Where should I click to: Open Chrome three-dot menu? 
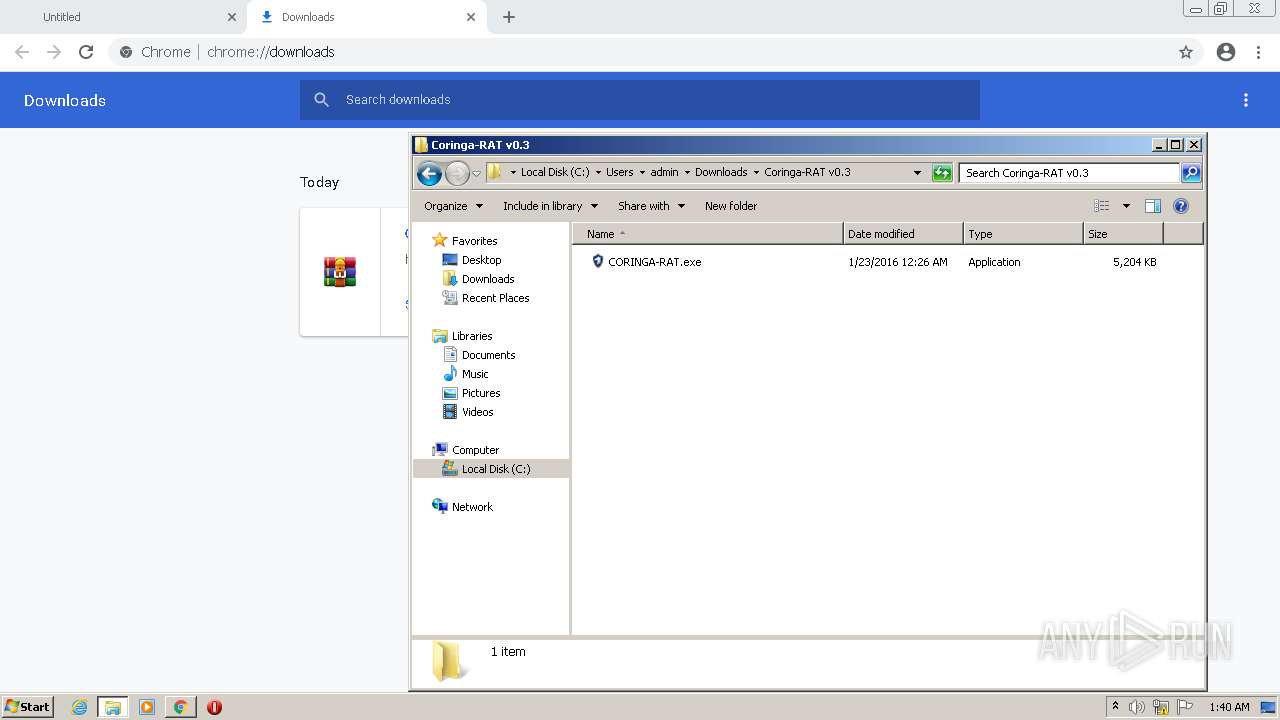(x=1259, y=52)
